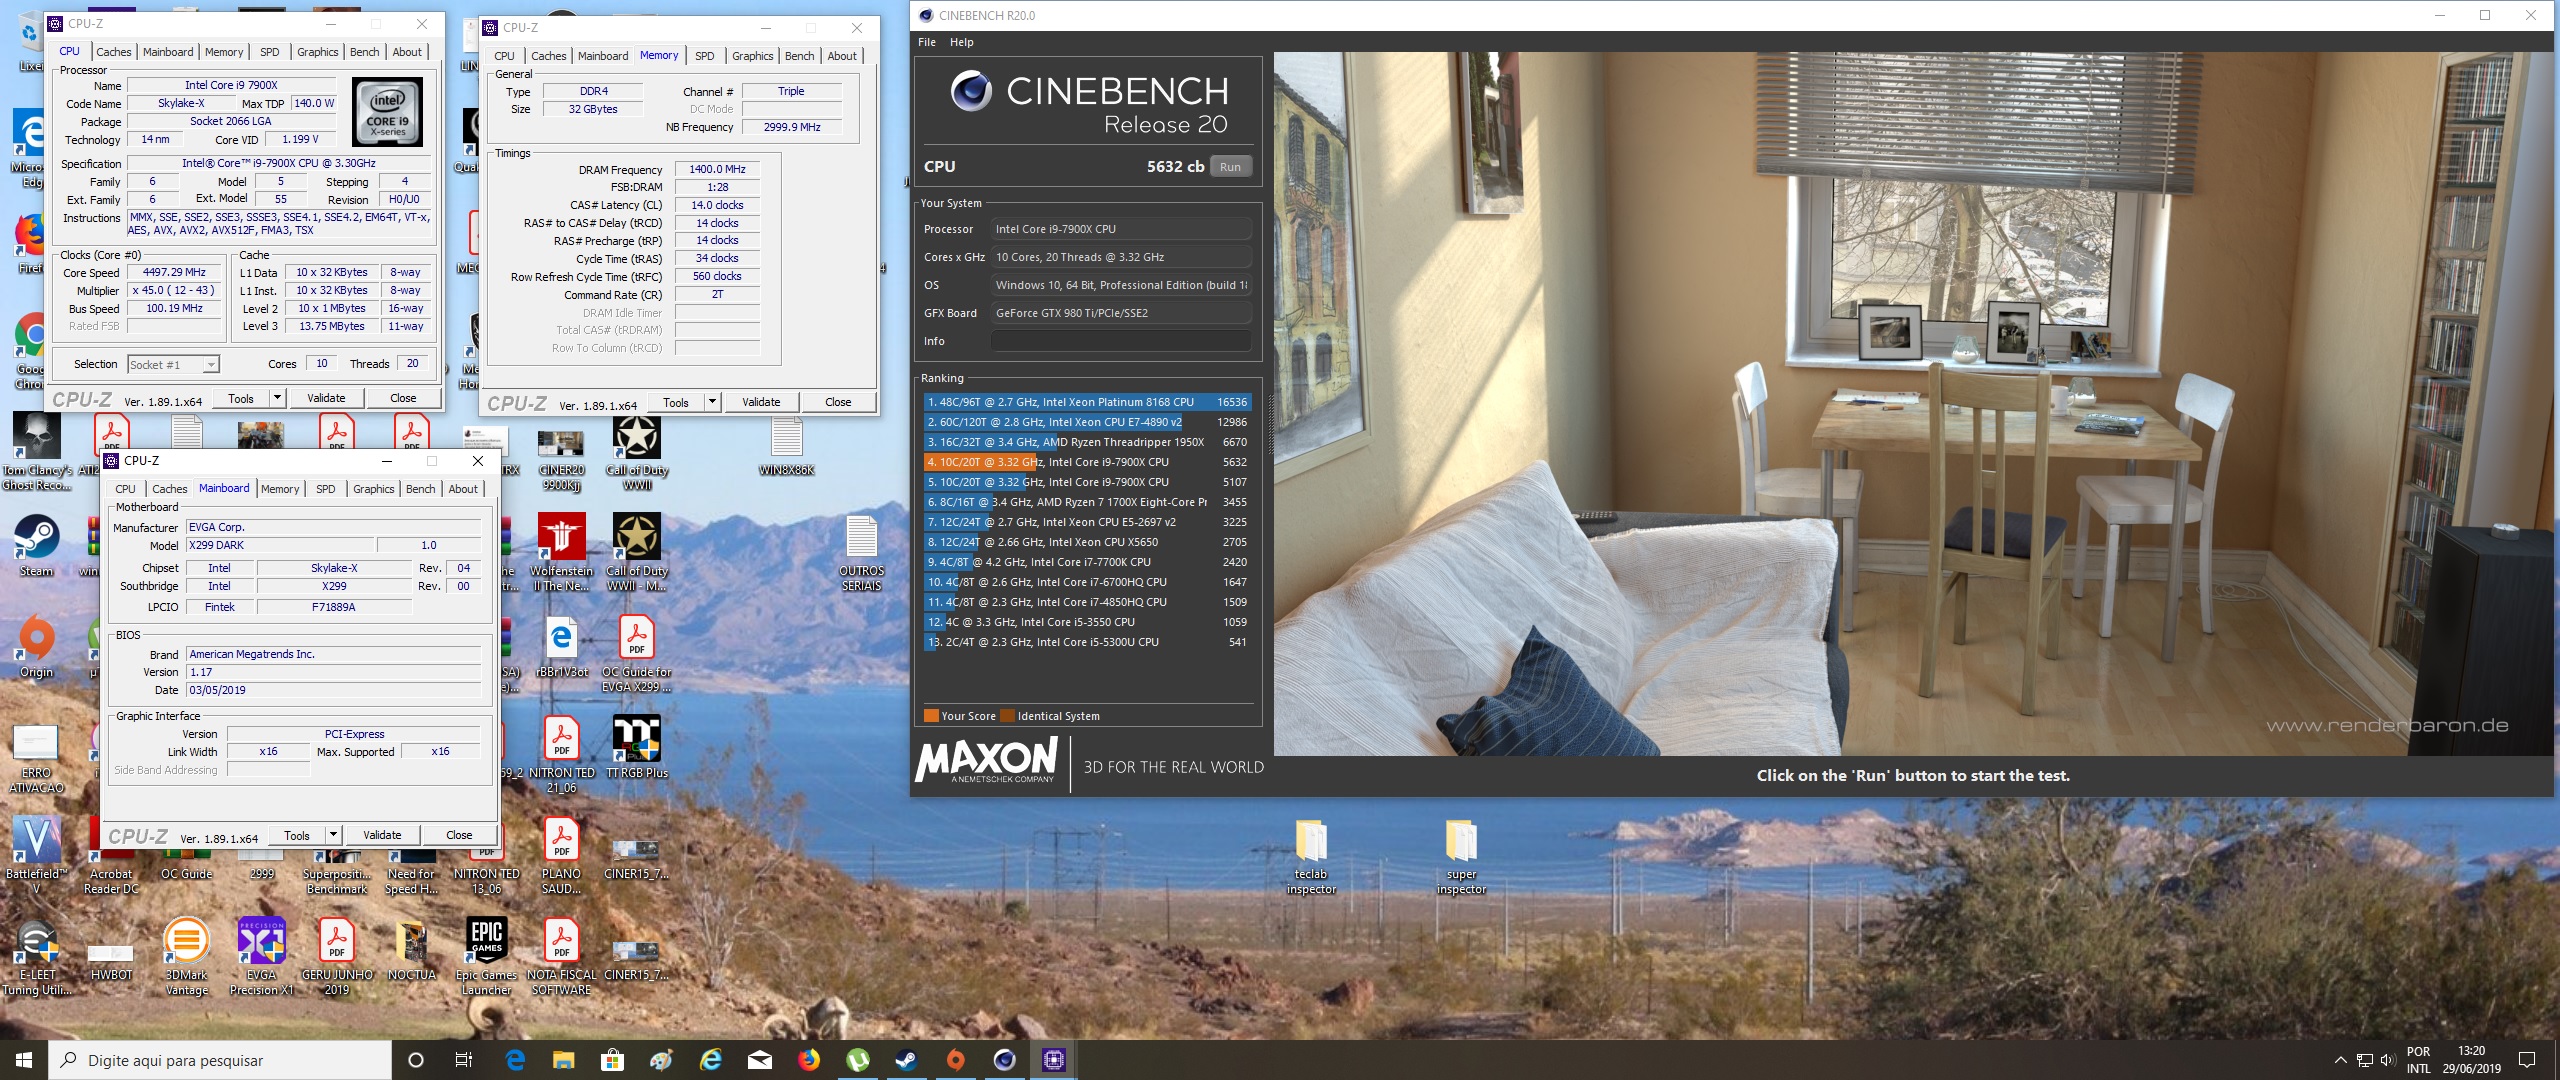The height and width of the screenshot is (1080, 2560).
Task: Open Mainboard tab in Memory tab window
Action: (x=603, y=56)
